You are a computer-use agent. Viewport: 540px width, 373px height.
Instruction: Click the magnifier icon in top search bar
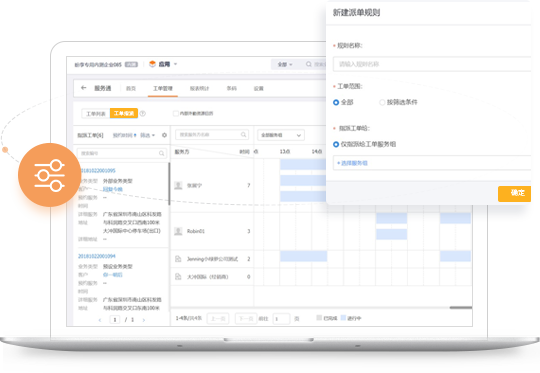pyautogui.click(x=309, y=64)
